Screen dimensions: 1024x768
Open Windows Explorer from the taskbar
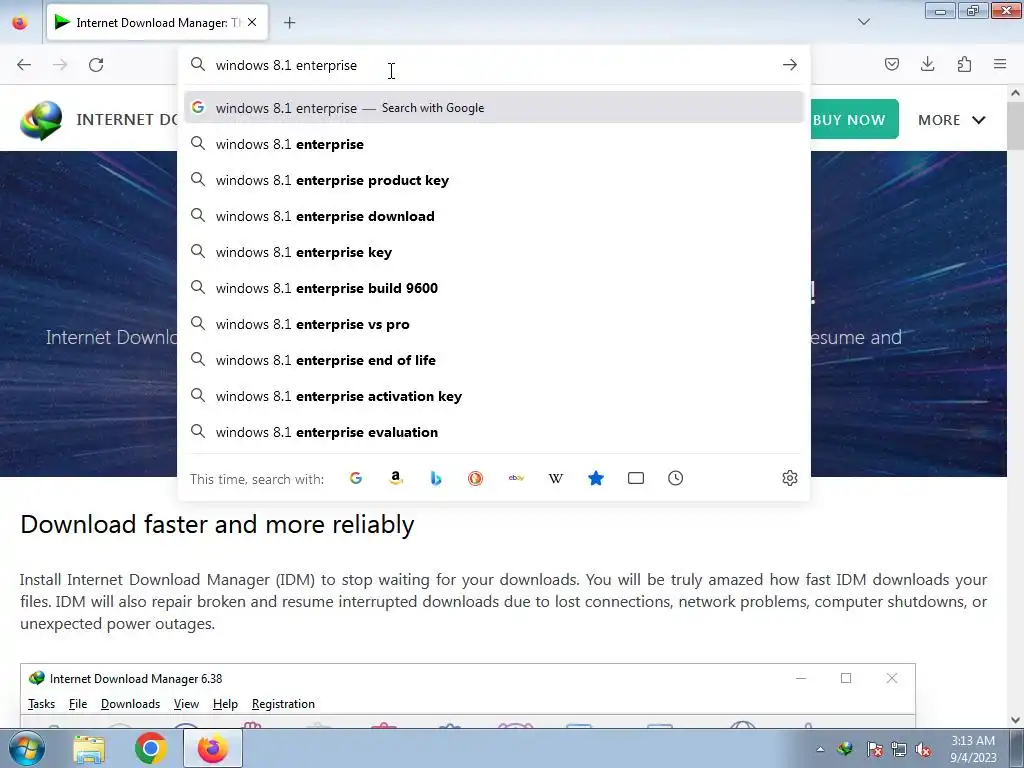(x=89, y=749)
